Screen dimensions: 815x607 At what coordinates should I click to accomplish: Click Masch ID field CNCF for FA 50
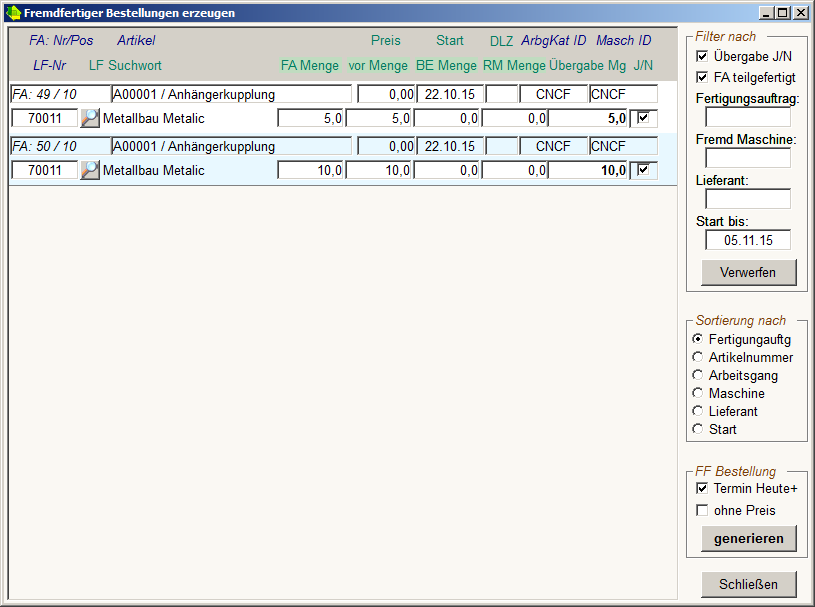[x=623, y=146]
